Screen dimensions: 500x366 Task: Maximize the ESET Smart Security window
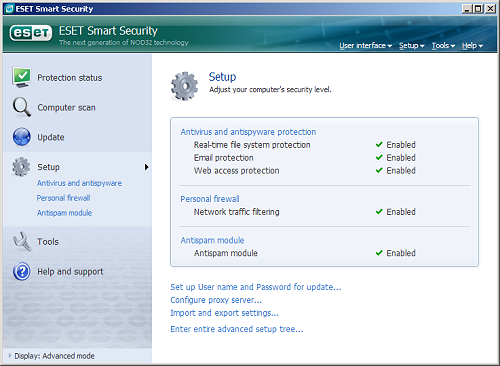[x=478, y=9]
